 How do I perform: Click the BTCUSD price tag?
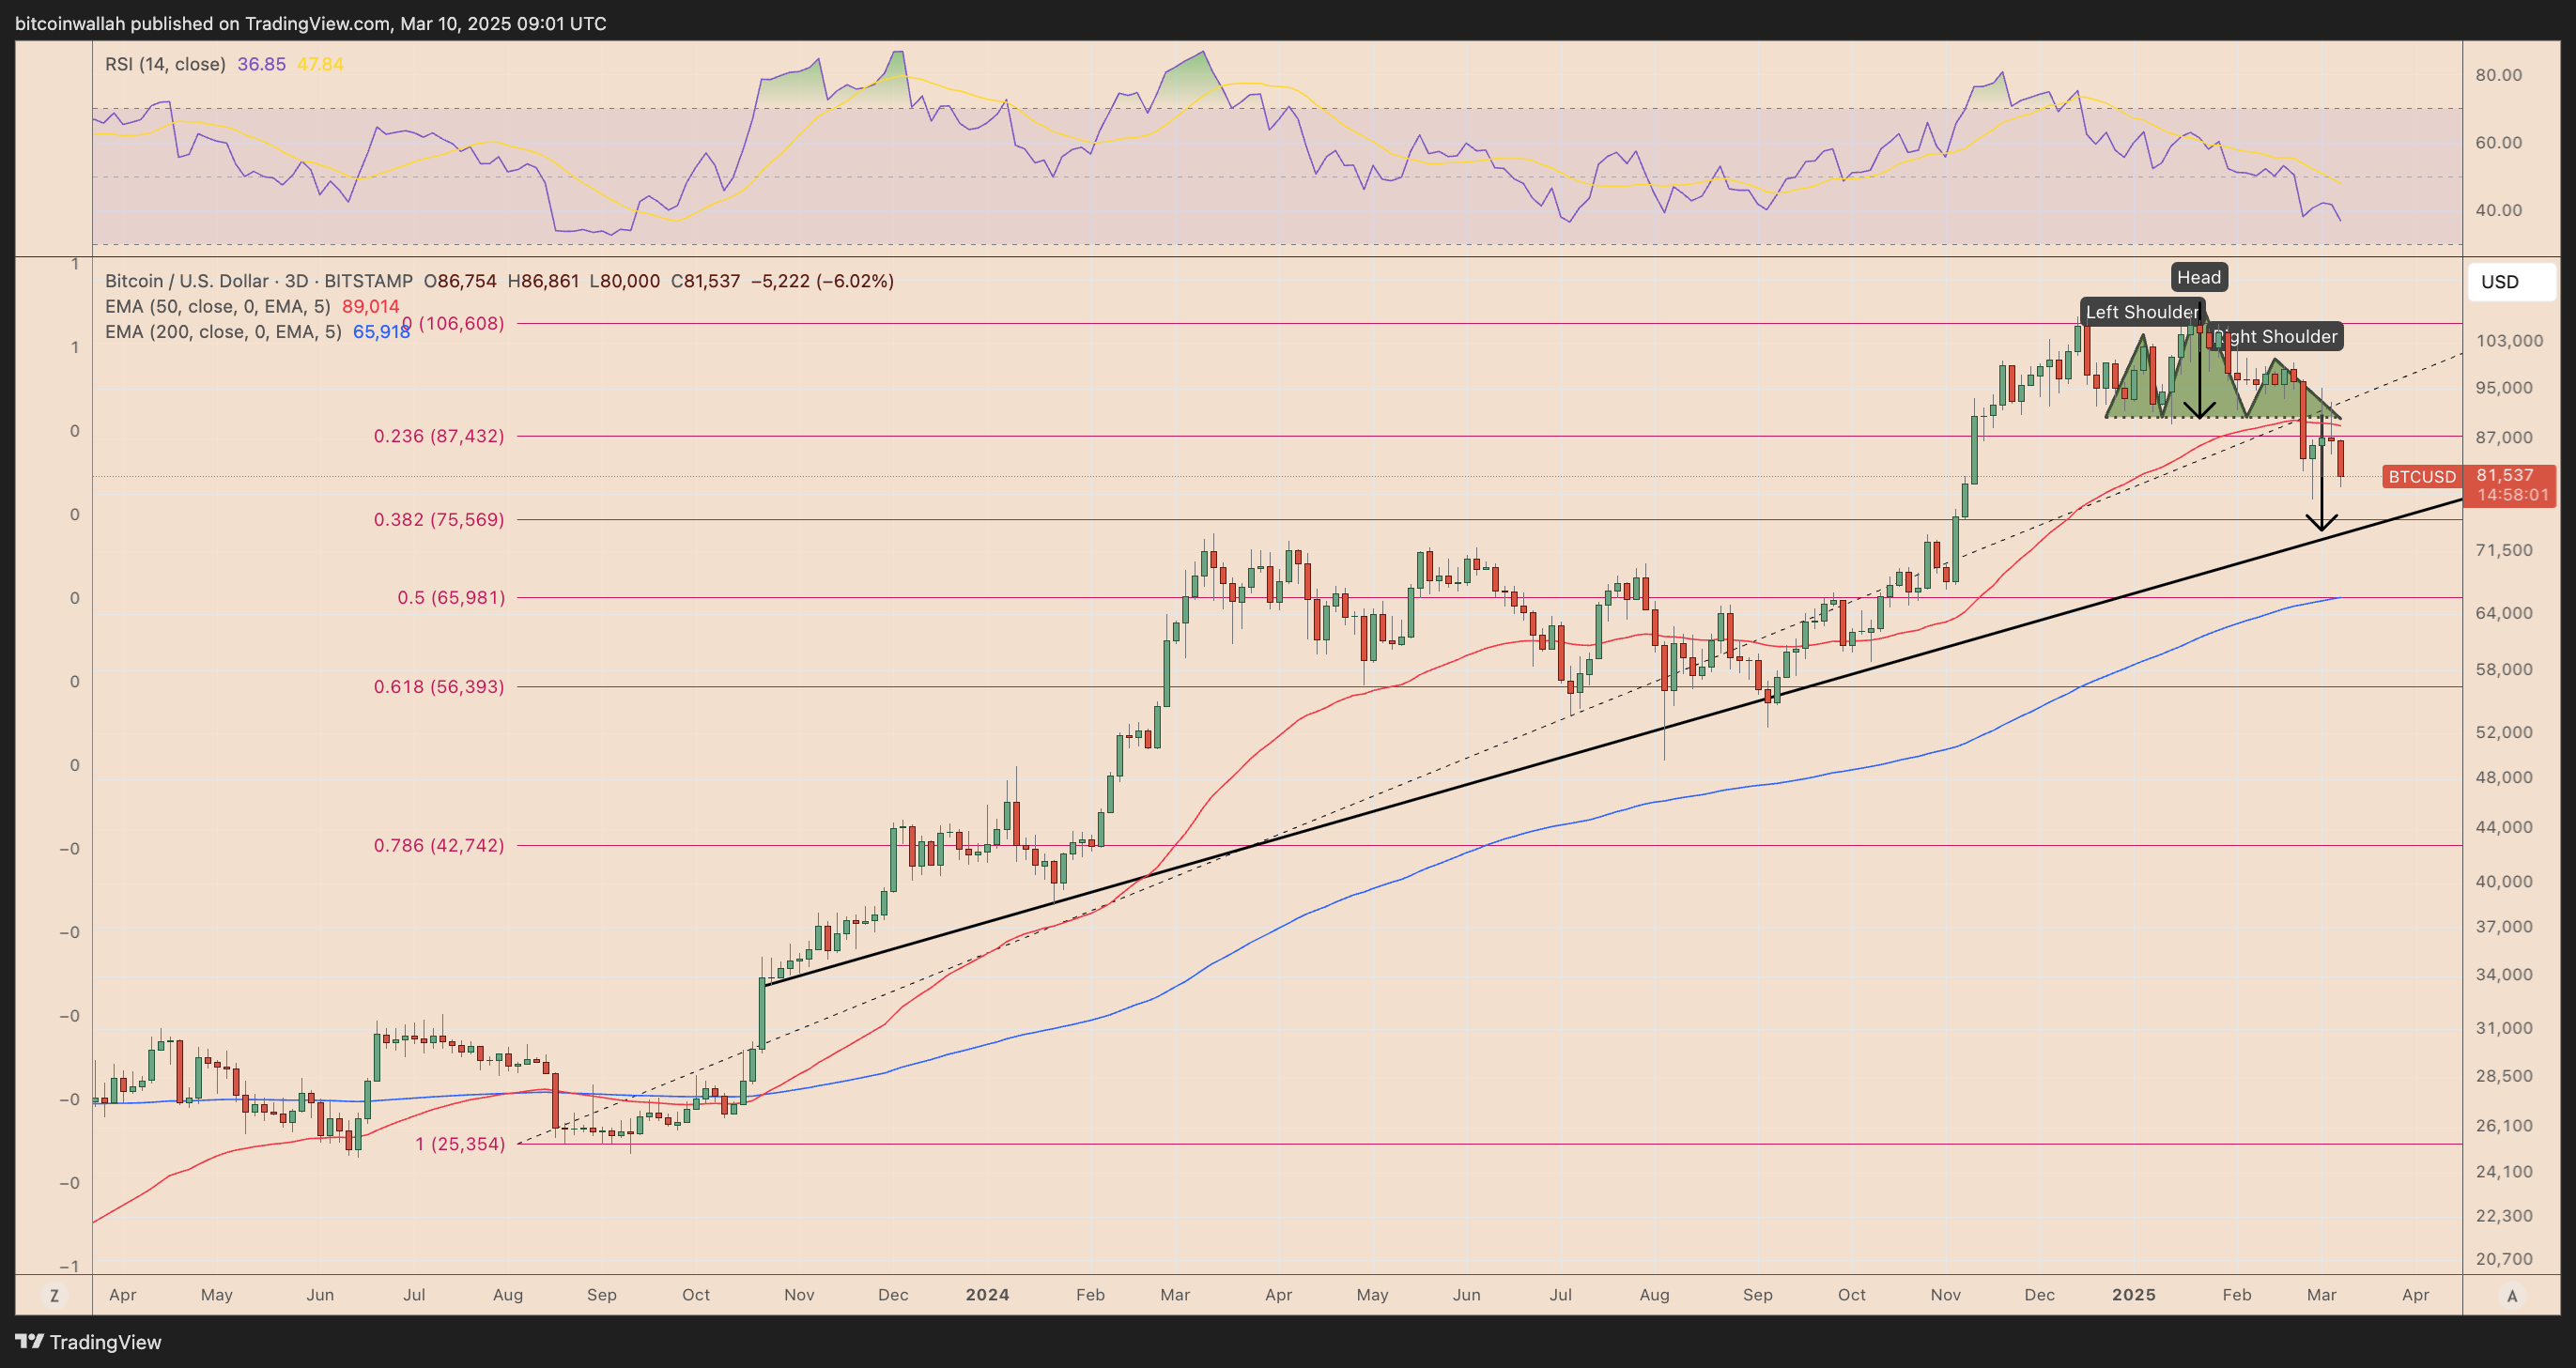tap(2421, 477)
